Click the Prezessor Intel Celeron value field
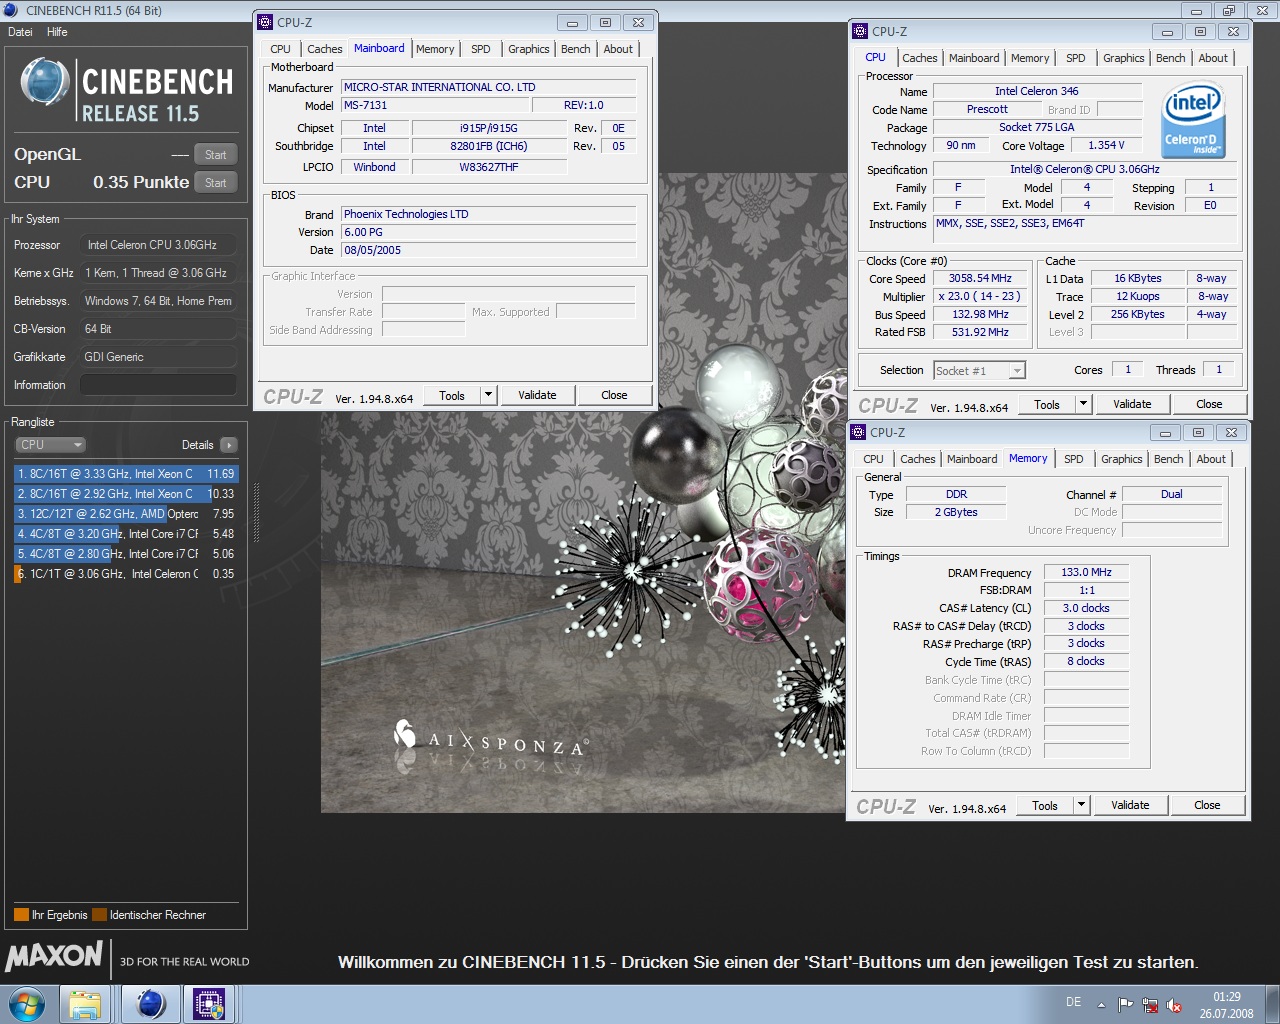The height and width of the screenshot is (1024, 1280). click(x=158, y=245)
